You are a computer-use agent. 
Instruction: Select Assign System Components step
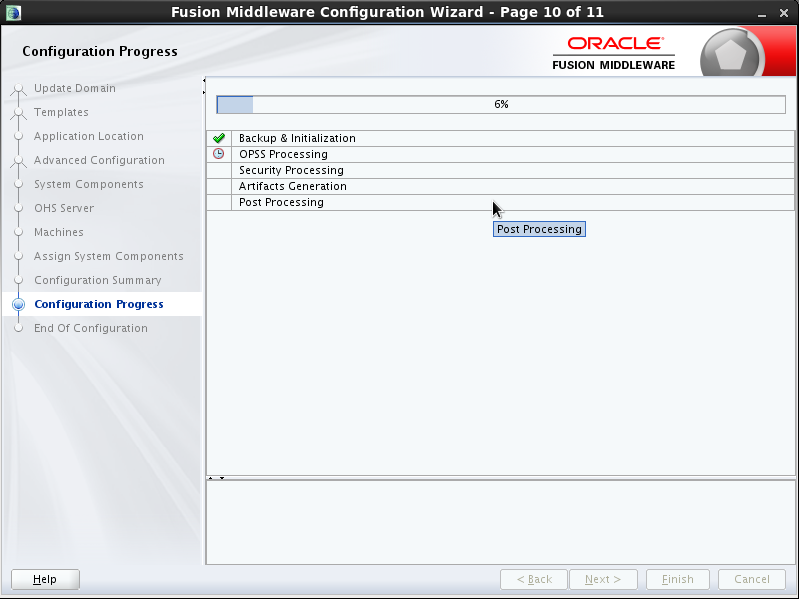tap(109, 256)
